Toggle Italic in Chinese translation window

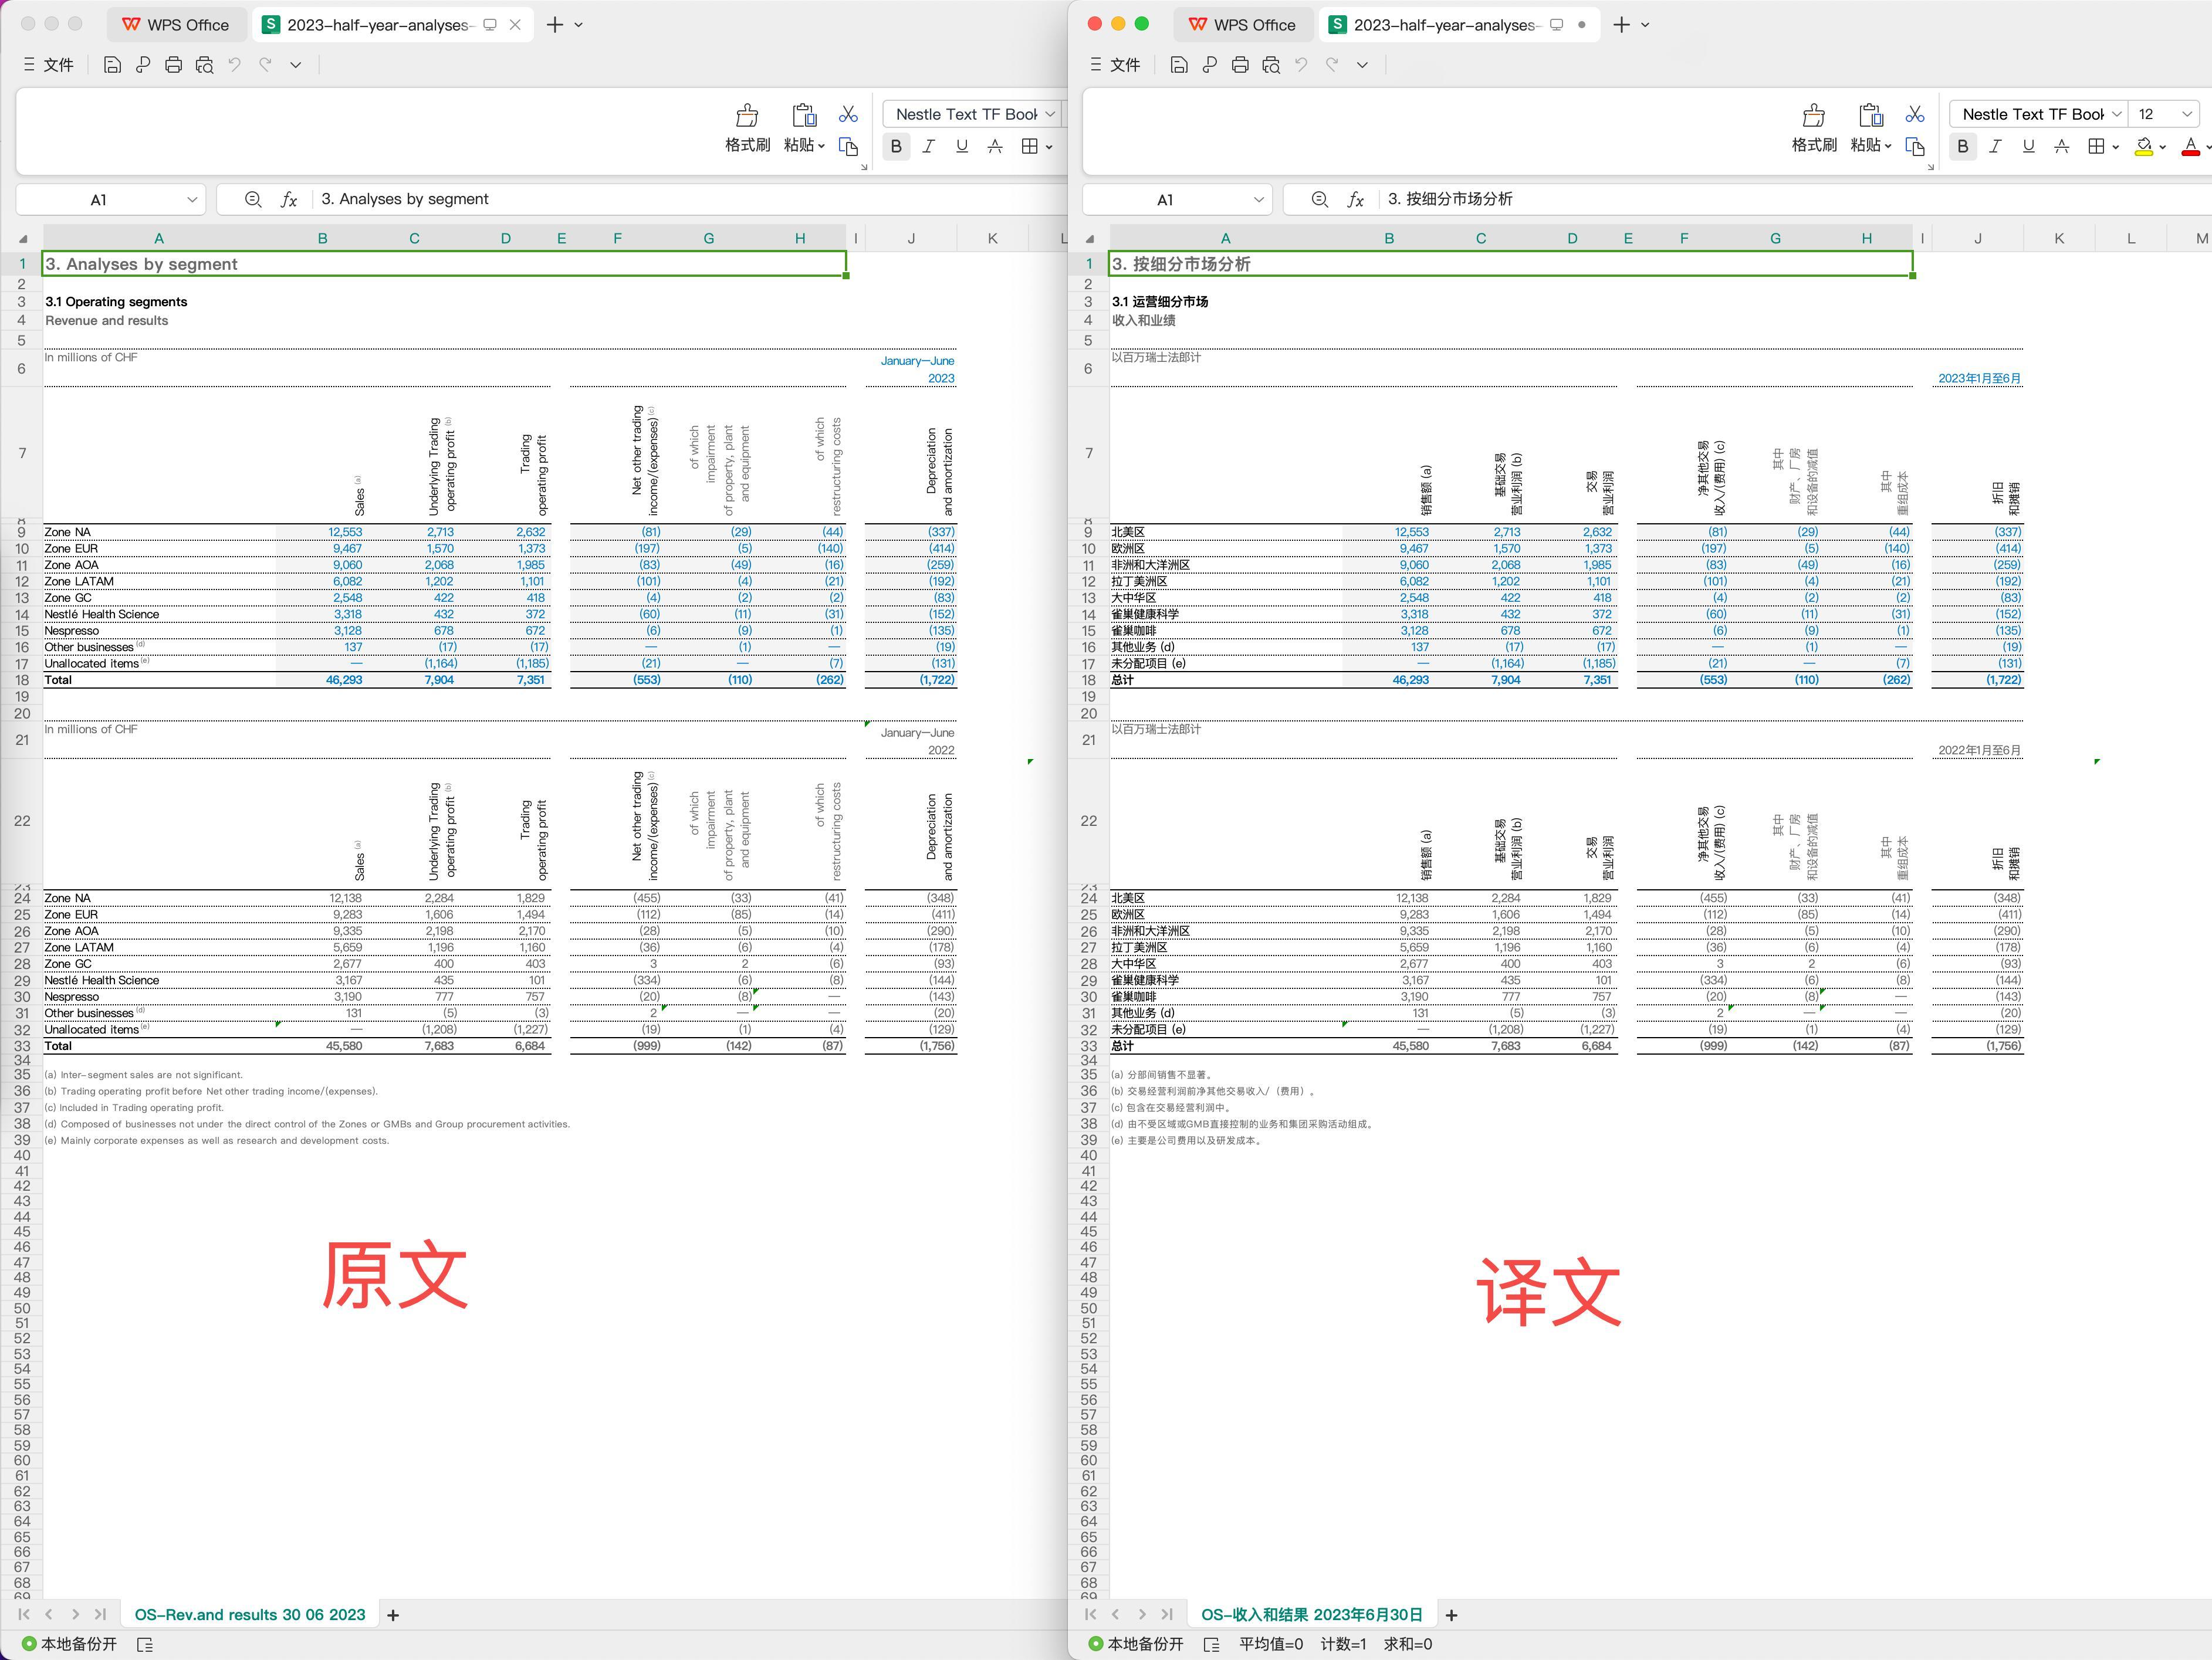pyautogui.click(x=1996, y=147)
